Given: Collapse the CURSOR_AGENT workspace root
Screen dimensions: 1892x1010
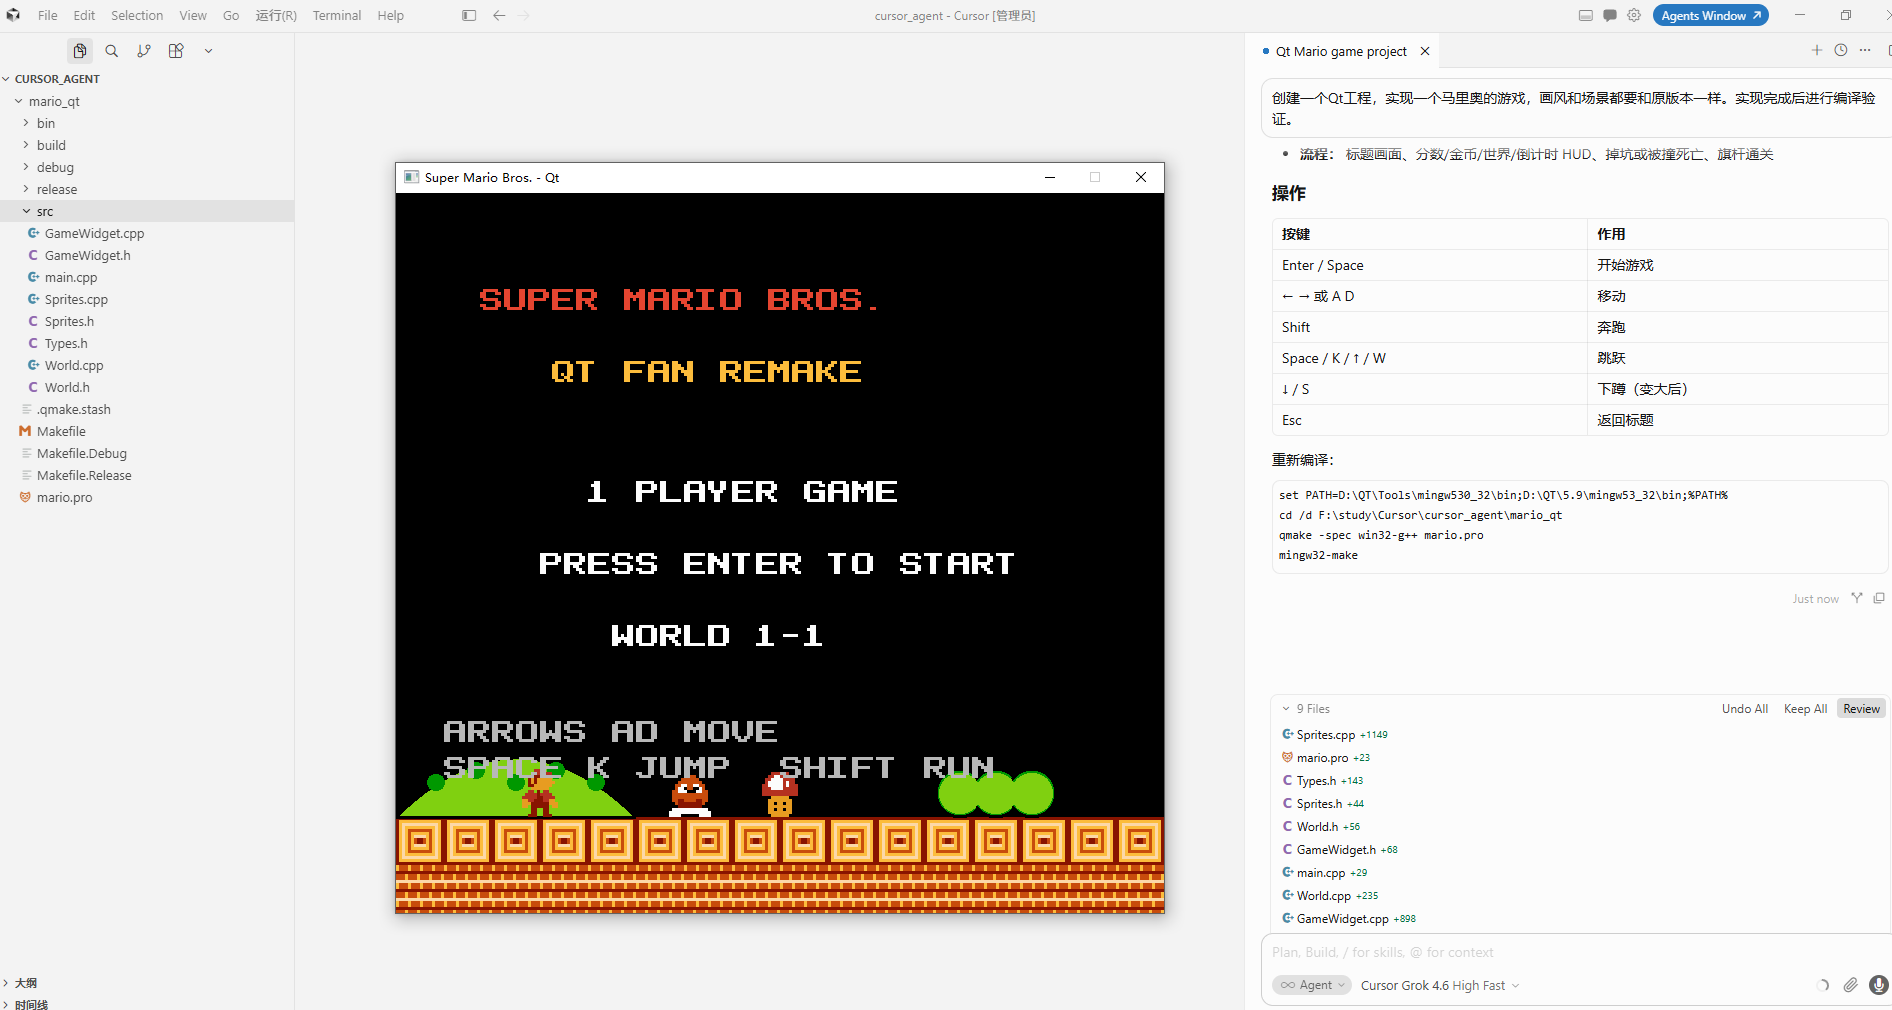Looking at the screenshot, I should 6,79.
